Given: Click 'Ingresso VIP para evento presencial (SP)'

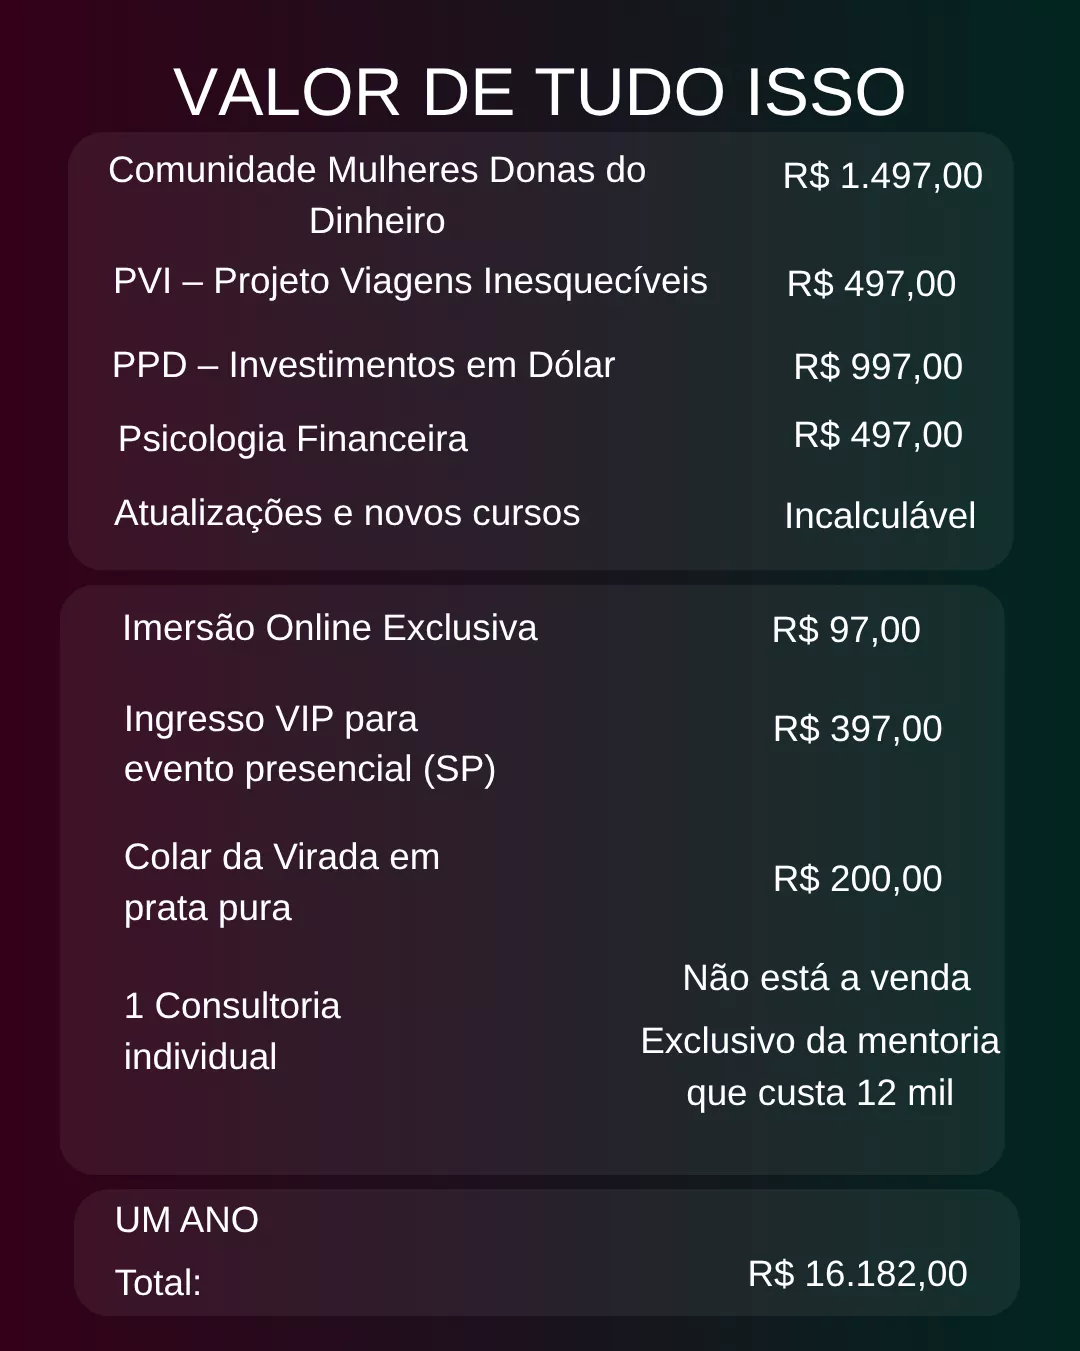Looking at the screenshot, I should tap(309, 744).
